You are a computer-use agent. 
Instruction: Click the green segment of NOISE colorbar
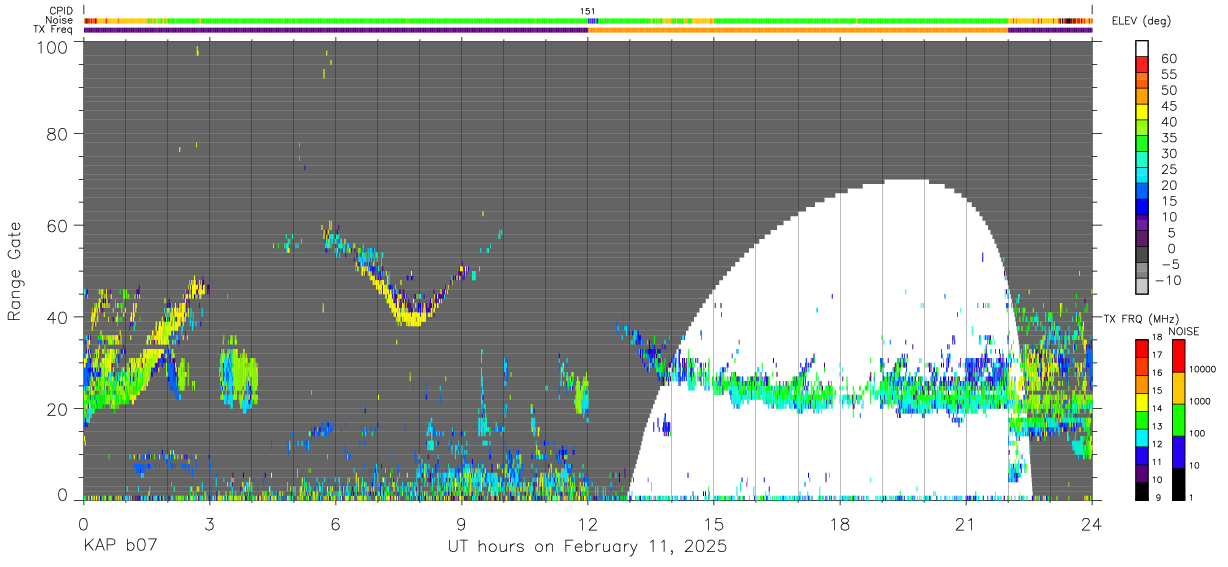click(x=1177, y=419)
